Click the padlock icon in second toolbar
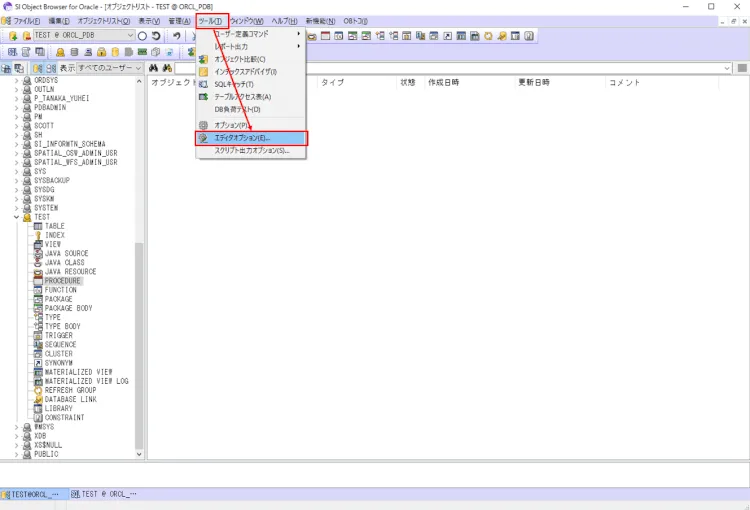This screenshot has height=510, width=750. tap(101, 52)
